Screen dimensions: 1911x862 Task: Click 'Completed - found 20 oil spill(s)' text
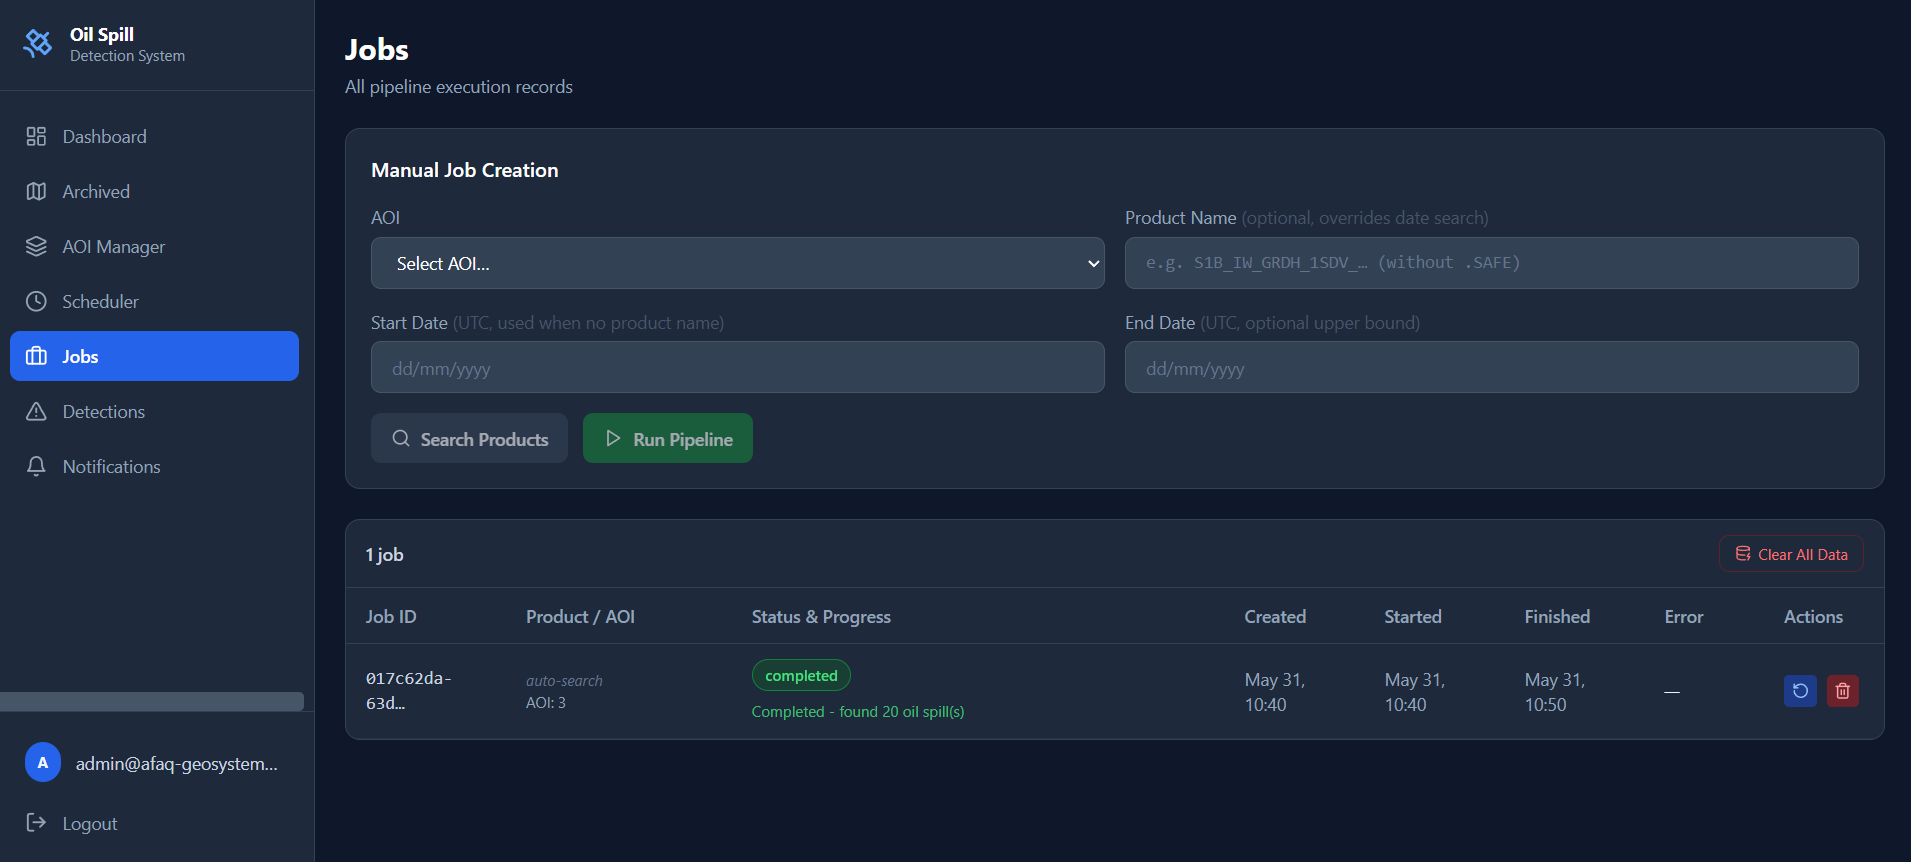pos(858,712)
